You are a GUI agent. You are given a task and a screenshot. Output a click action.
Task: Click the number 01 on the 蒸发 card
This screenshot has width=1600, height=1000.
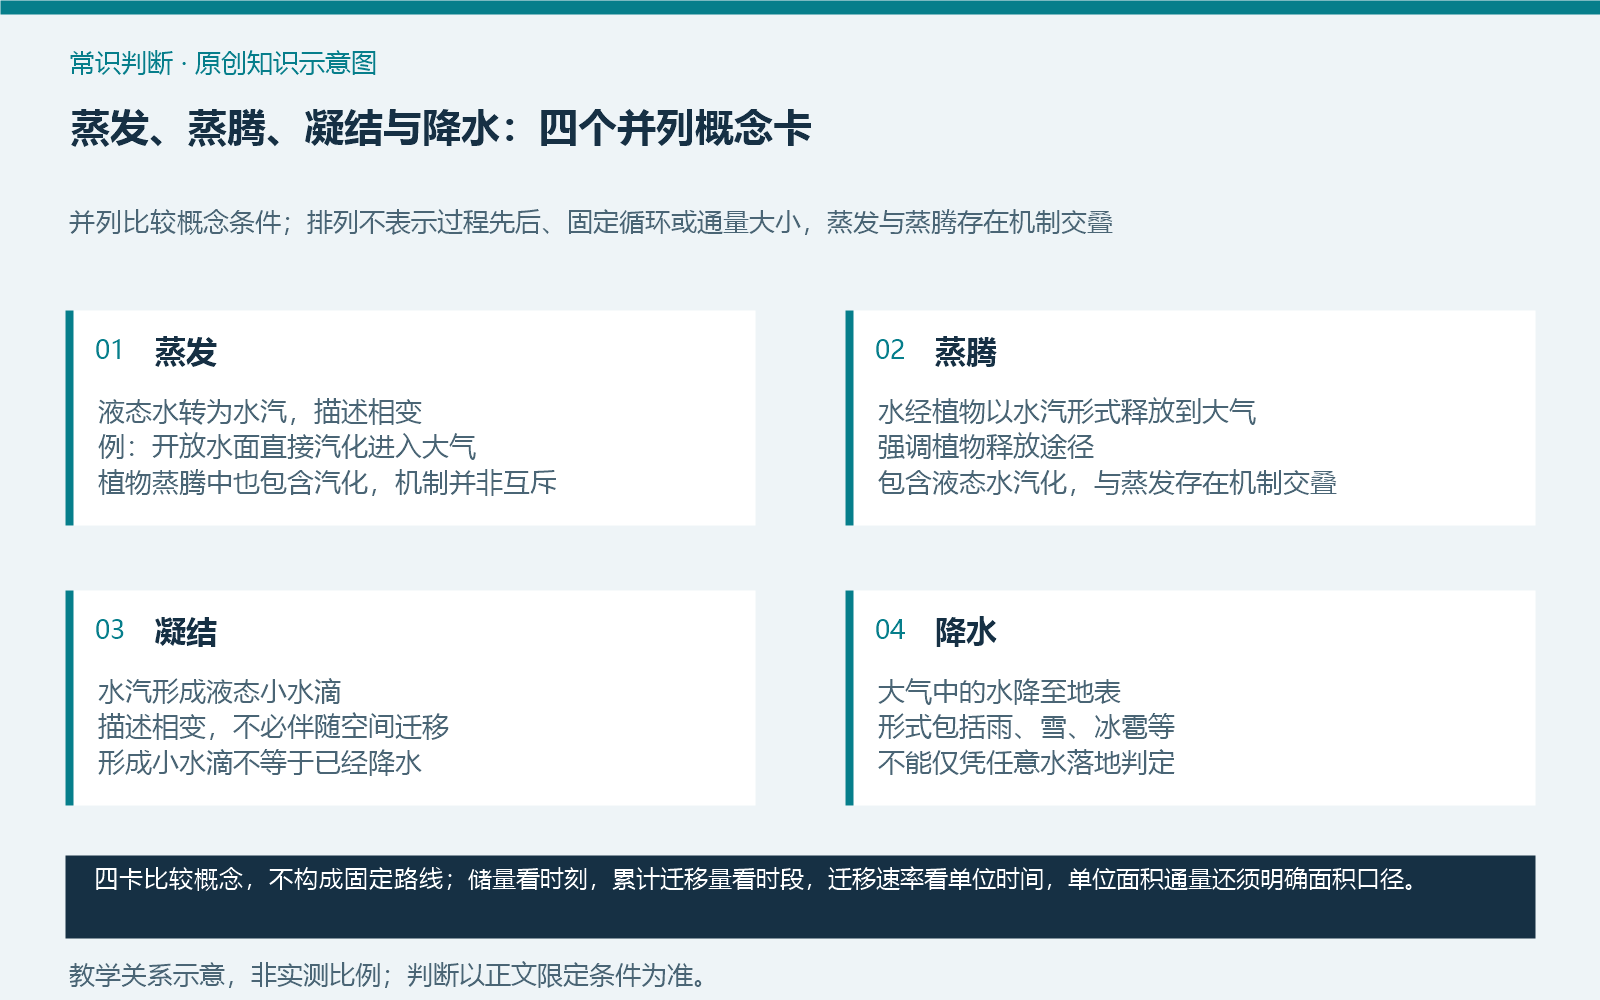(x=109, y=350)
